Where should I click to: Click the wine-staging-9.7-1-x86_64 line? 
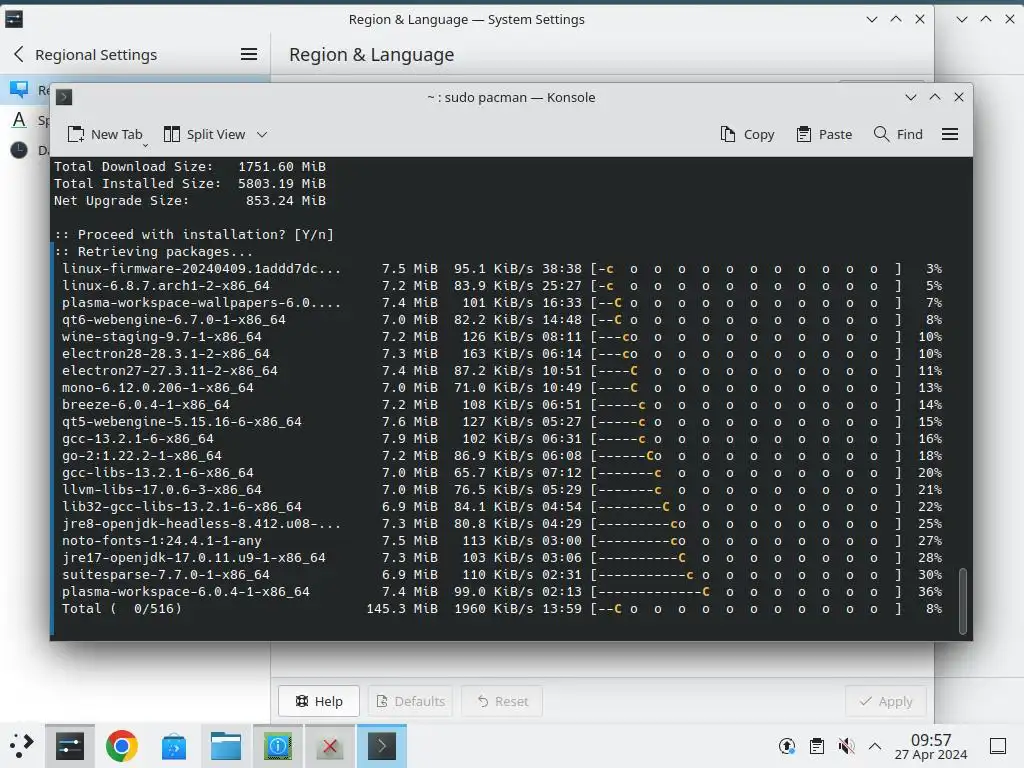pos(502,336)
